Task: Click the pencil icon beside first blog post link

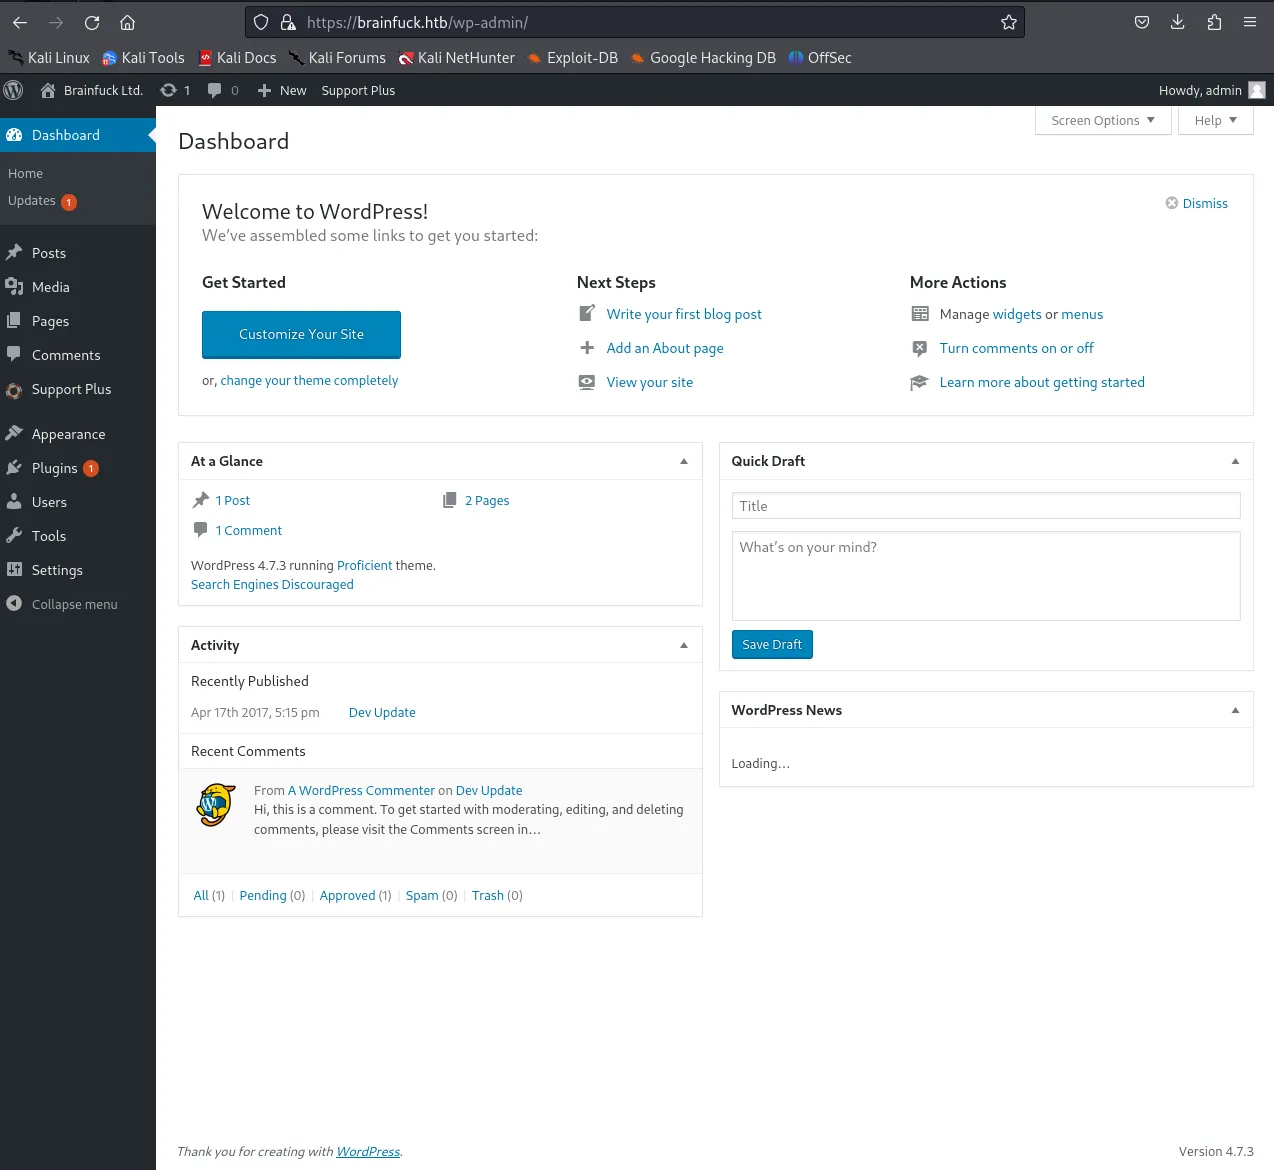Action: [x=587, y=313]
